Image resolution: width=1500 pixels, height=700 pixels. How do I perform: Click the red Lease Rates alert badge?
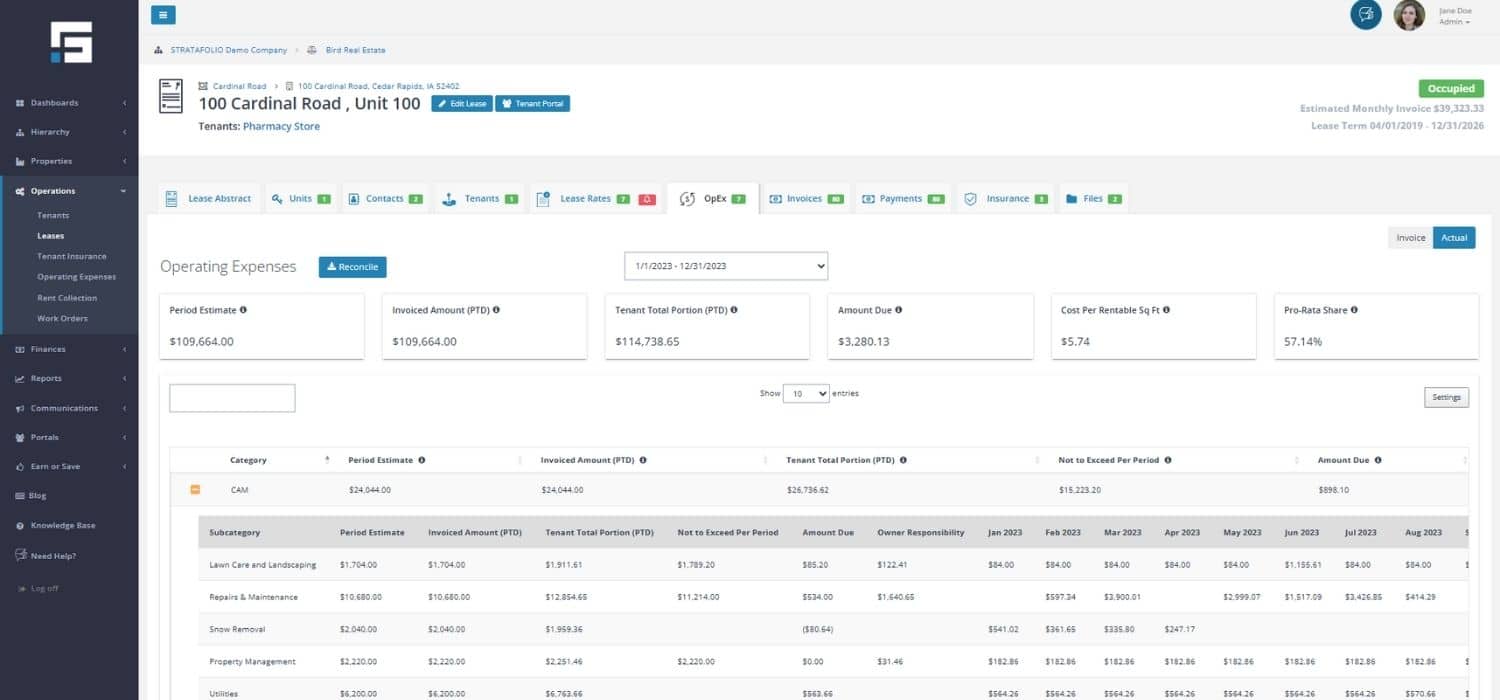pyautogui.click(x=647, y=199)
